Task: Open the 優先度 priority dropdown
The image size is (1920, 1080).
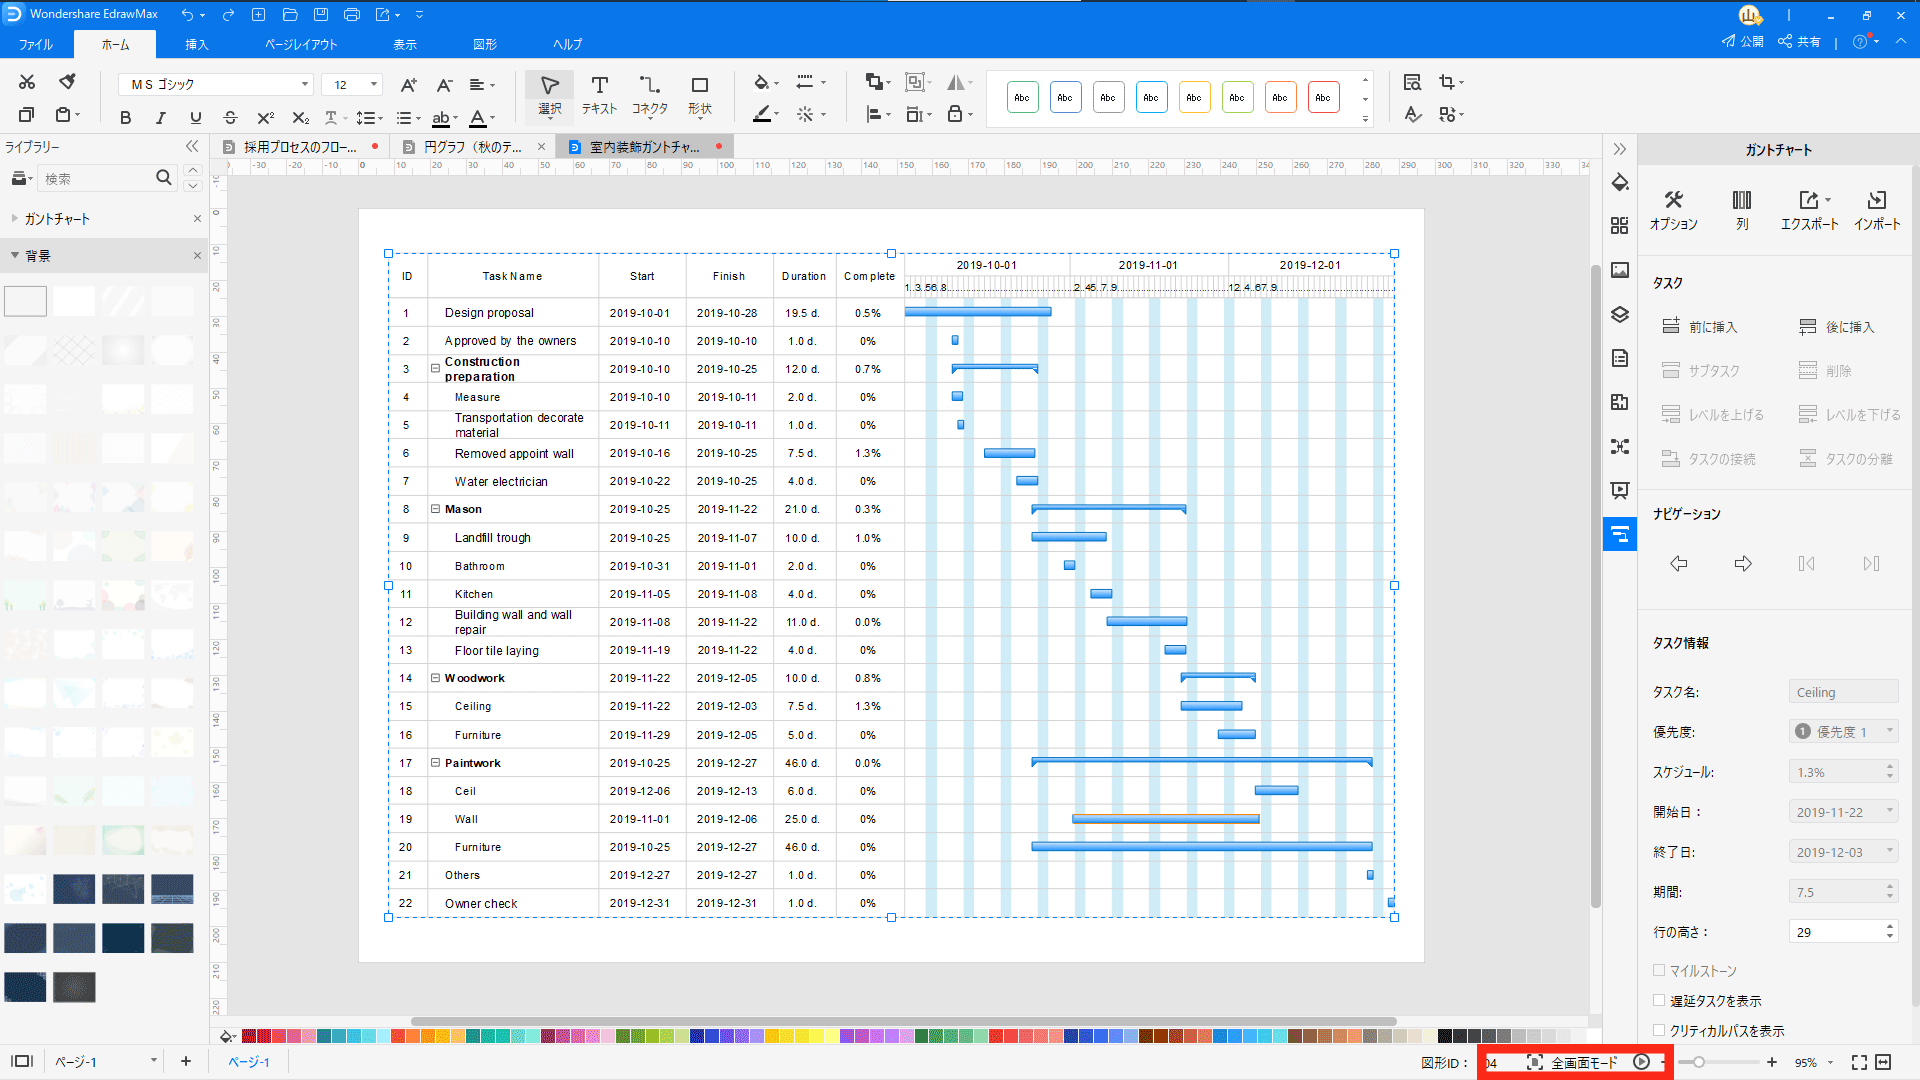Action: pos(1843,732)
